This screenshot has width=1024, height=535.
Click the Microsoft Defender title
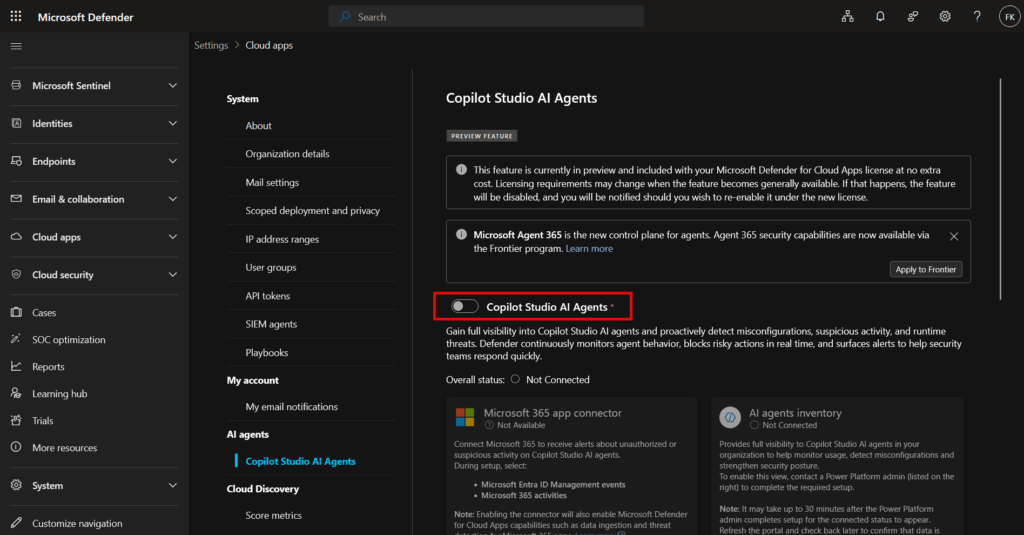(86, 17)
